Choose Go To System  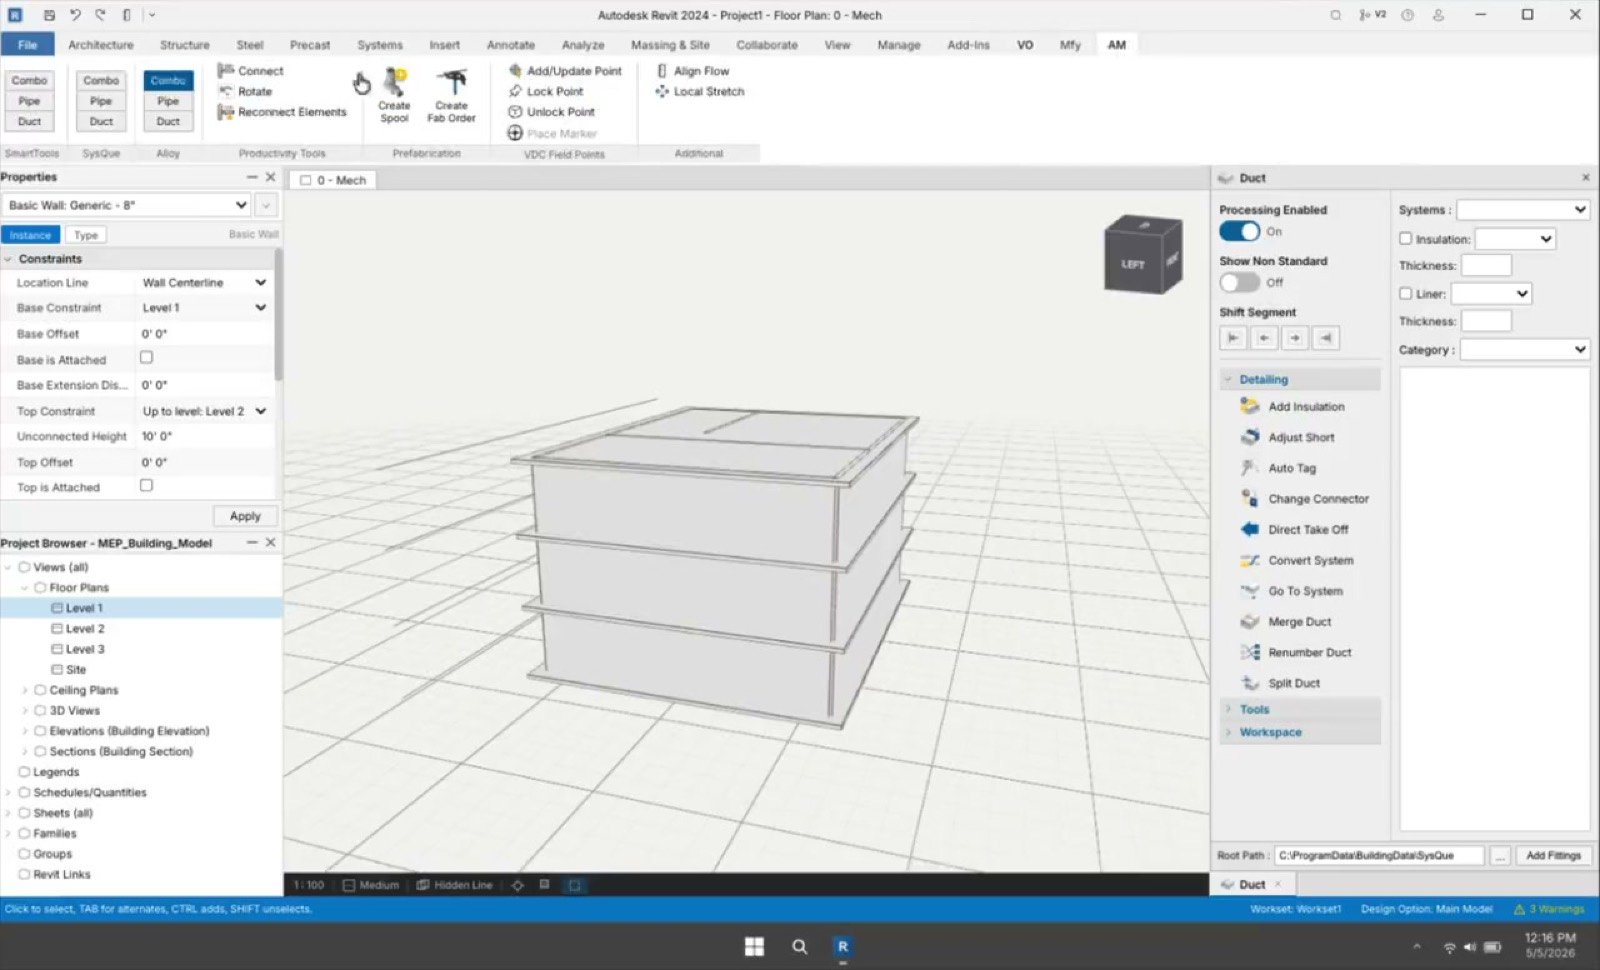(1292, 591)
